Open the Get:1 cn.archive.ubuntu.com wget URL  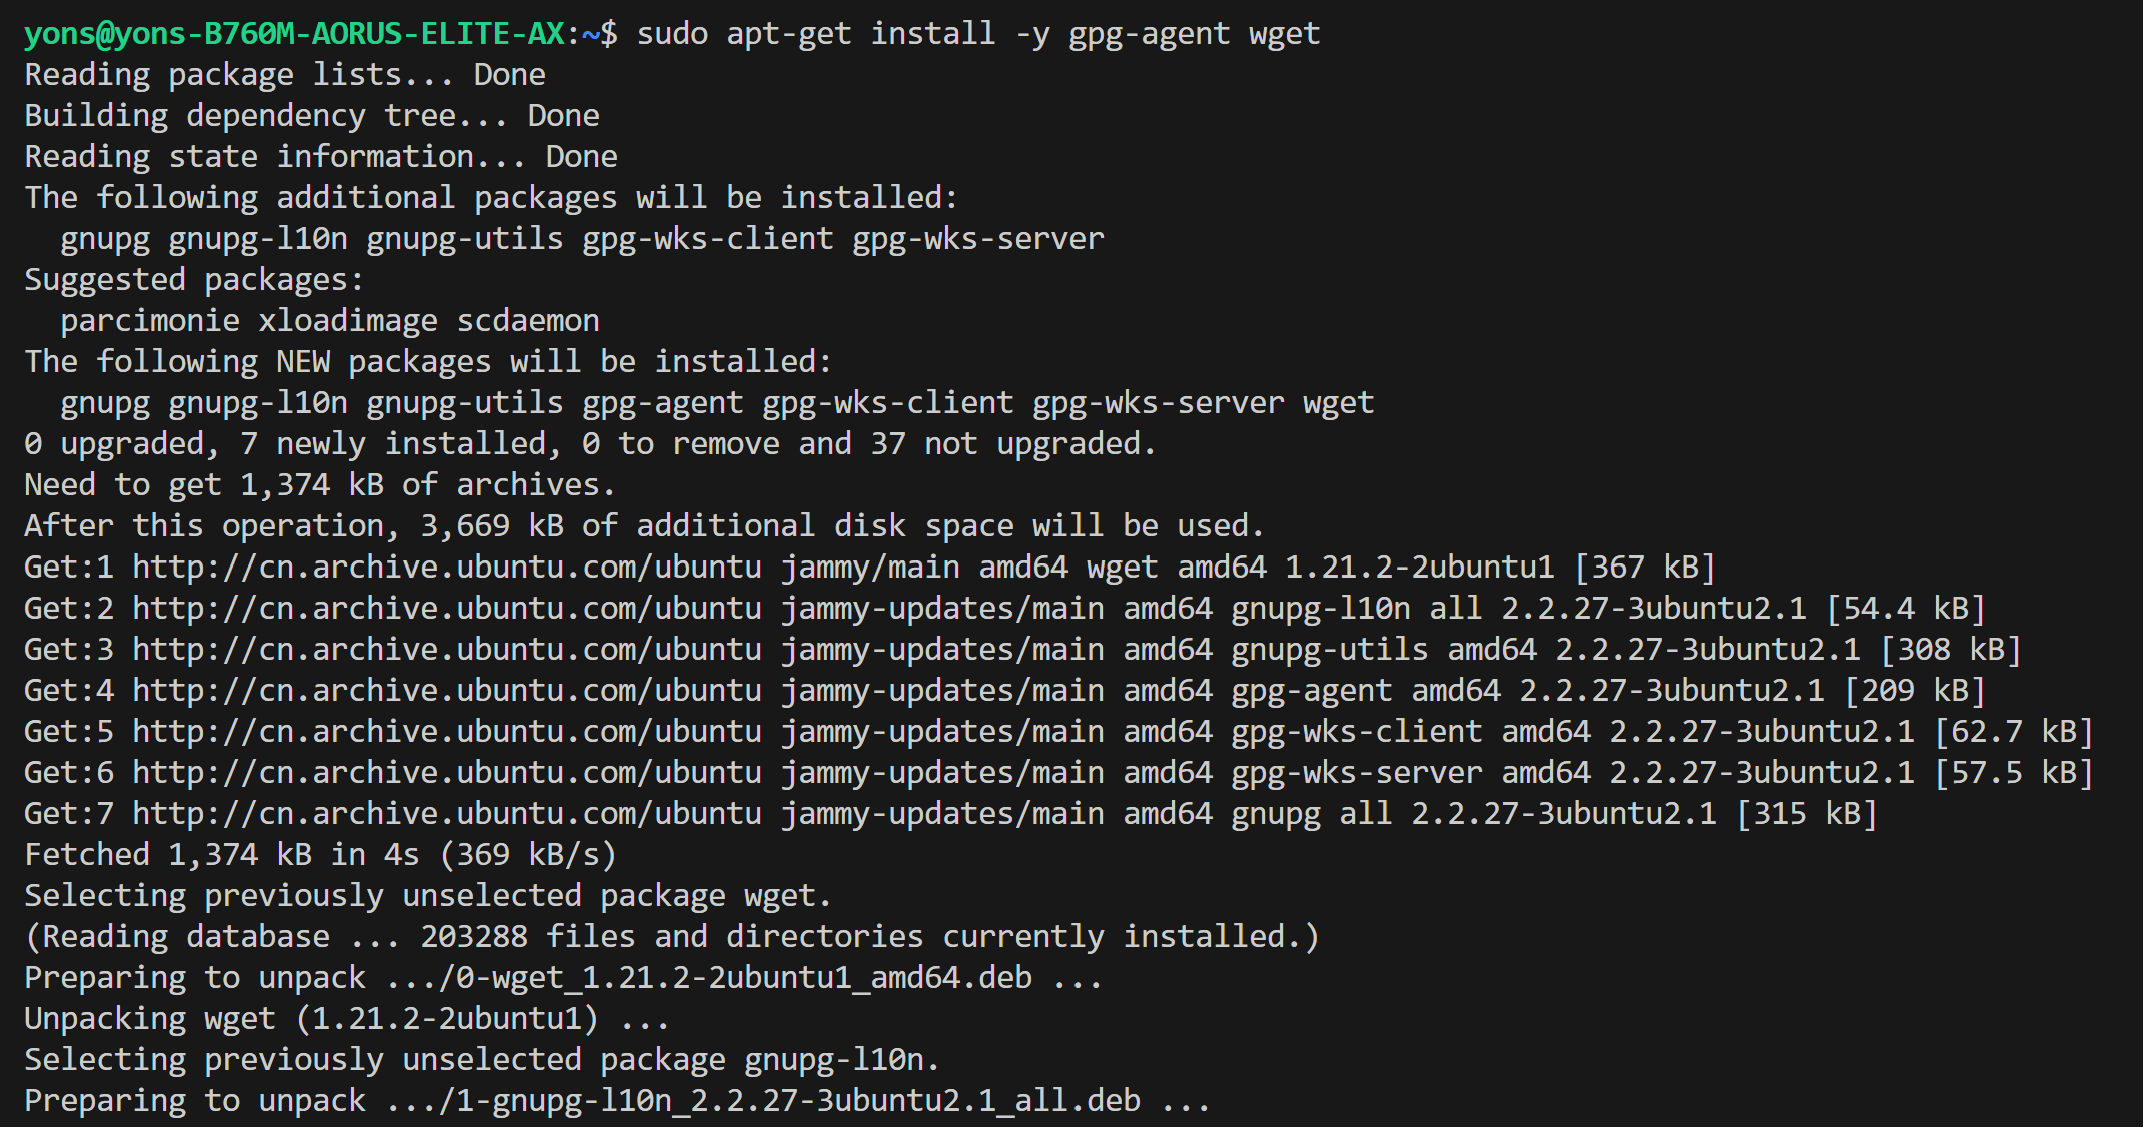click(x=447, y=568)
